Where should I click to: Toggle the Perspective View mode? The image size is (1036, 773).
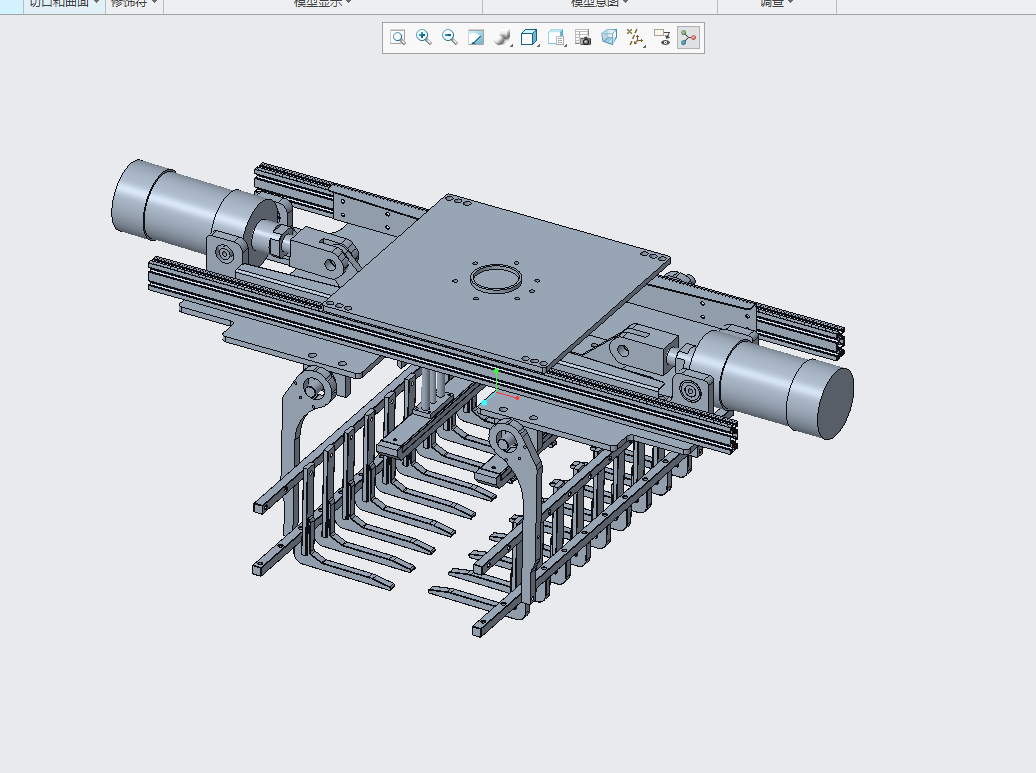tap(609, 38)
